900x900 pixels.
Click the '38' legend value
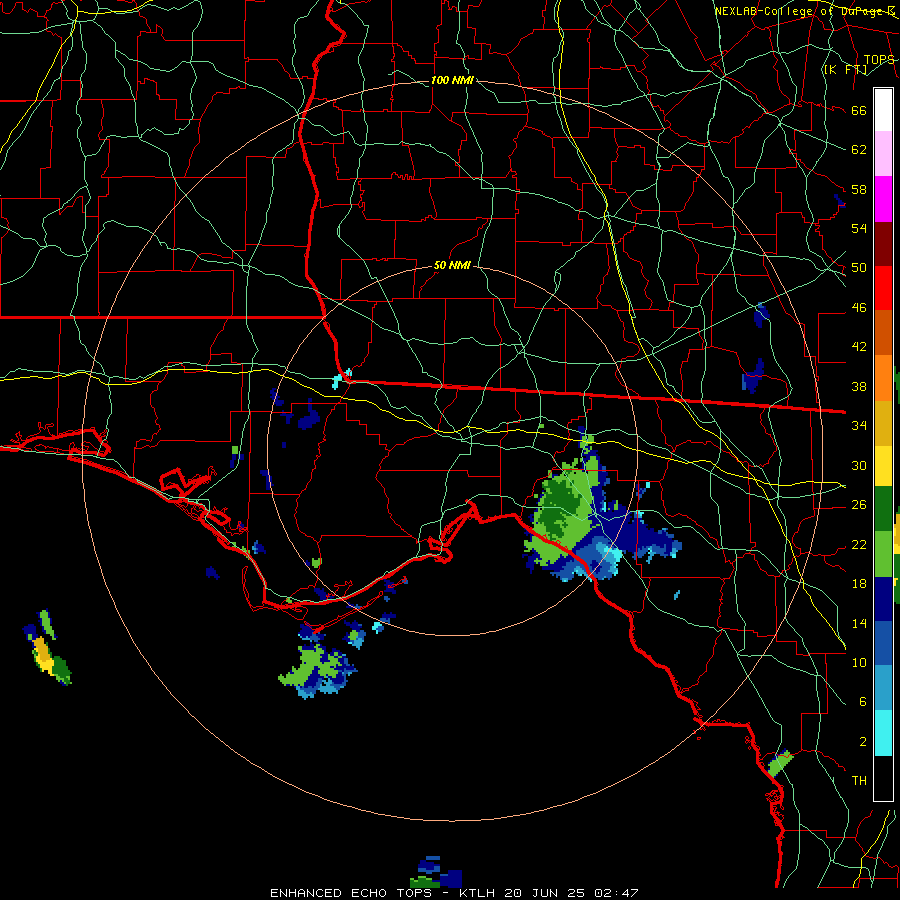(859, 386)
